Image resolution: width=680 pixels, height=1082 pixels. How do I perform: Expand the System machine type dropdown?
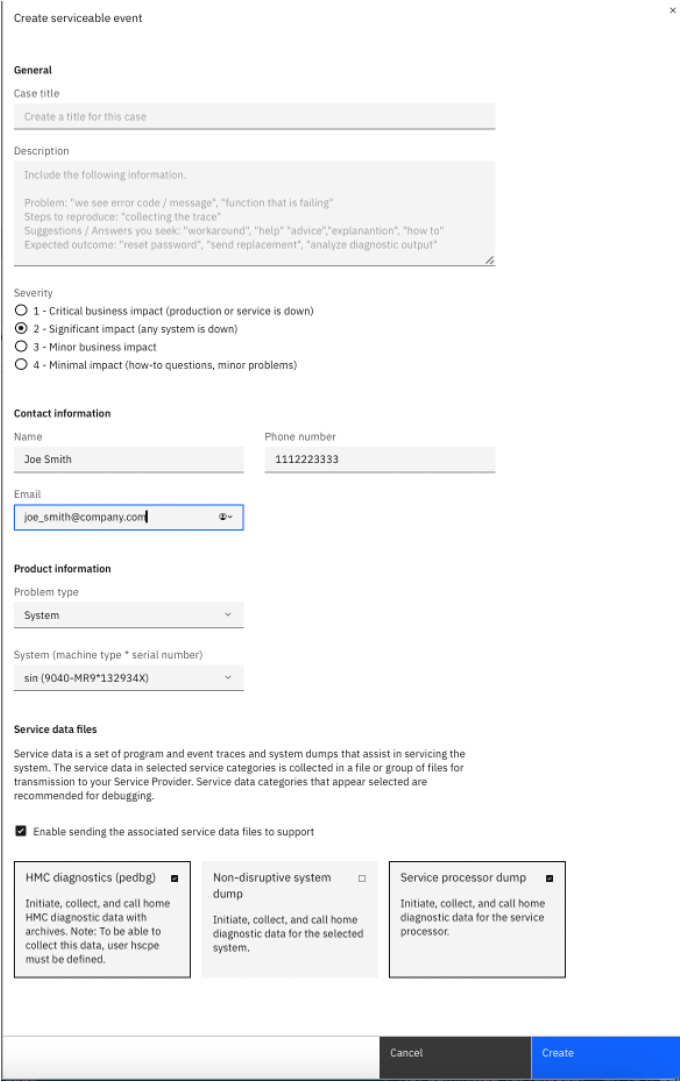coord(128,678)
